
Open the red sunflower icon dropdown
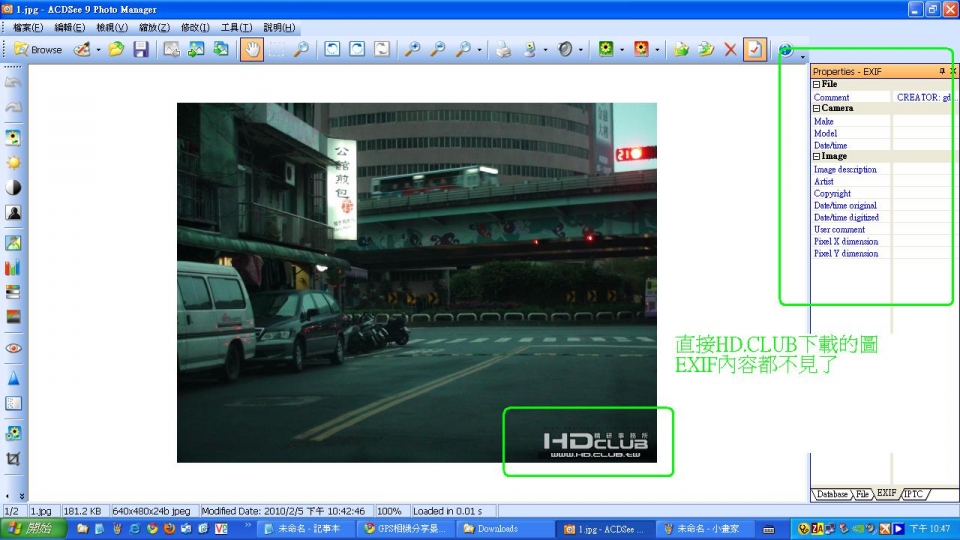click(x=657, y=50)
